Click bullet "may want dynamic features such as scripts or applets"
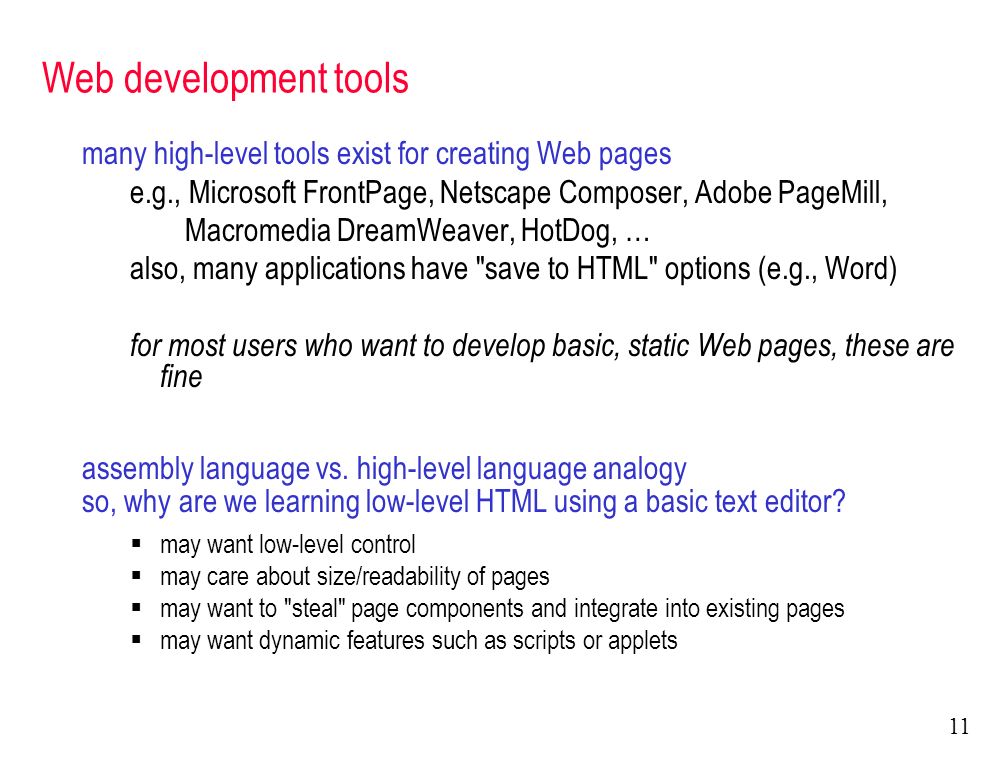1008x768 pixels. 418,641
